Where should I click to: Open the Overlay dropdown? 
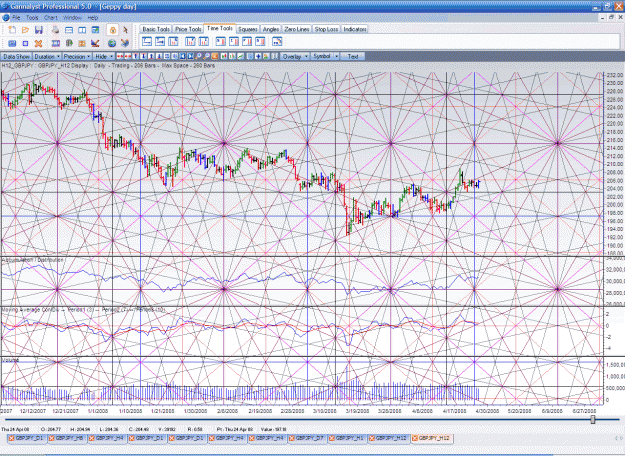click(x=295, y=57)
